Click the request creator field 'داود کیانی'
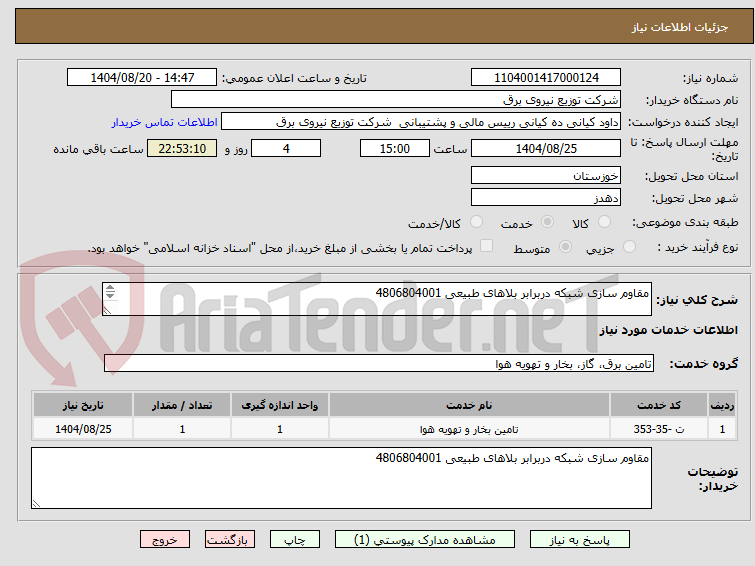 coord(421,122)
